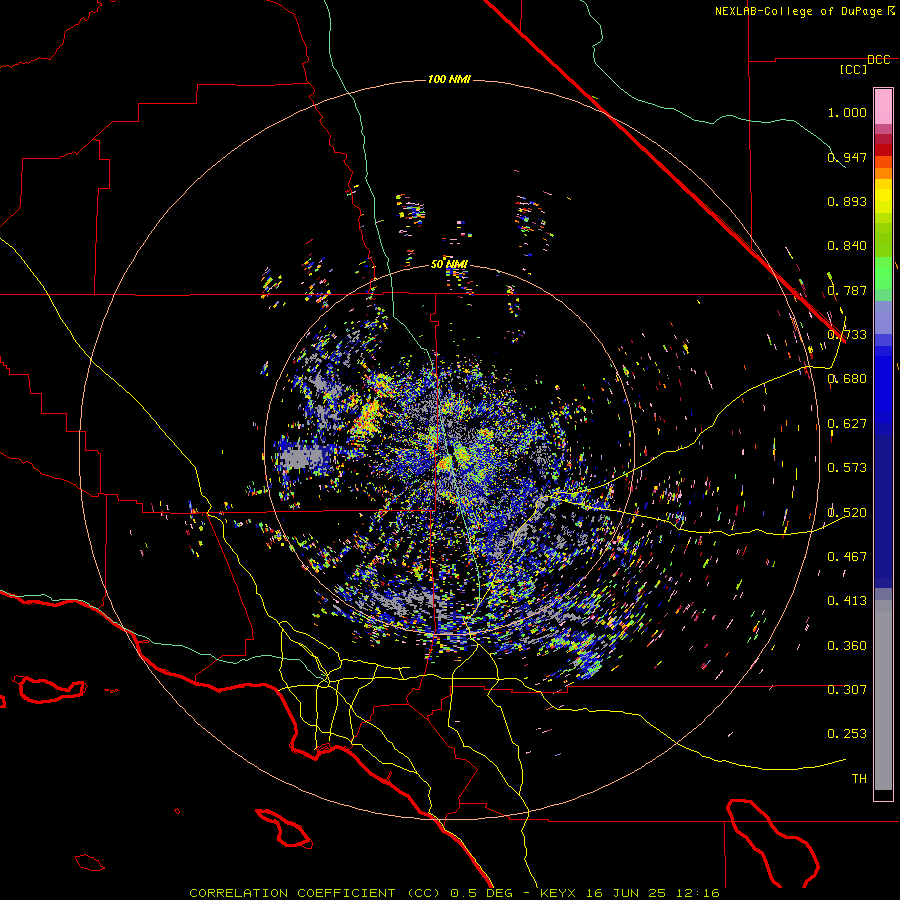Click the 0.573 legend value
The width and height of the screenshot is (900, 900).
[x=847, y=468]
